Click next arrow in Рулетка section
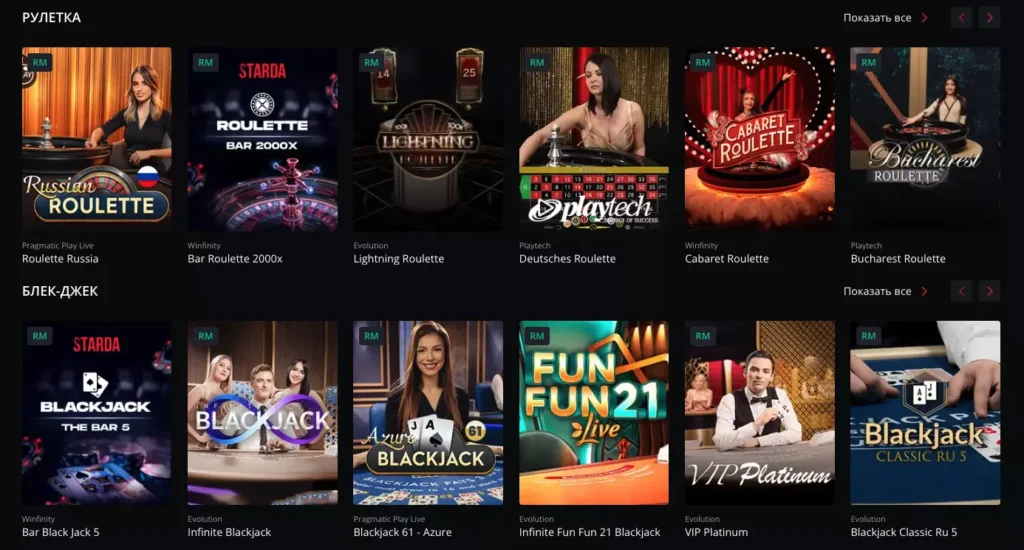Screen dimensions: 1024x550 tap(989, 18)
